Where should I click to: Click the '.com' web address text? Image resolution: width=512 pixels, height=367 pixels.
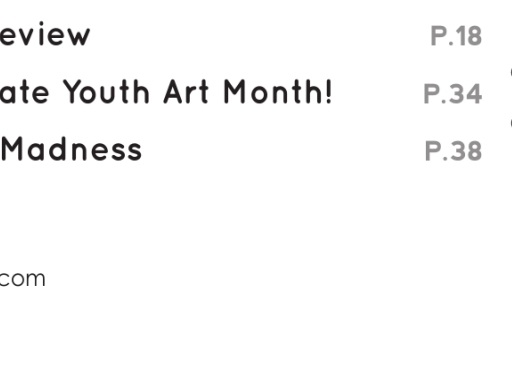click(x=22, y=279)
